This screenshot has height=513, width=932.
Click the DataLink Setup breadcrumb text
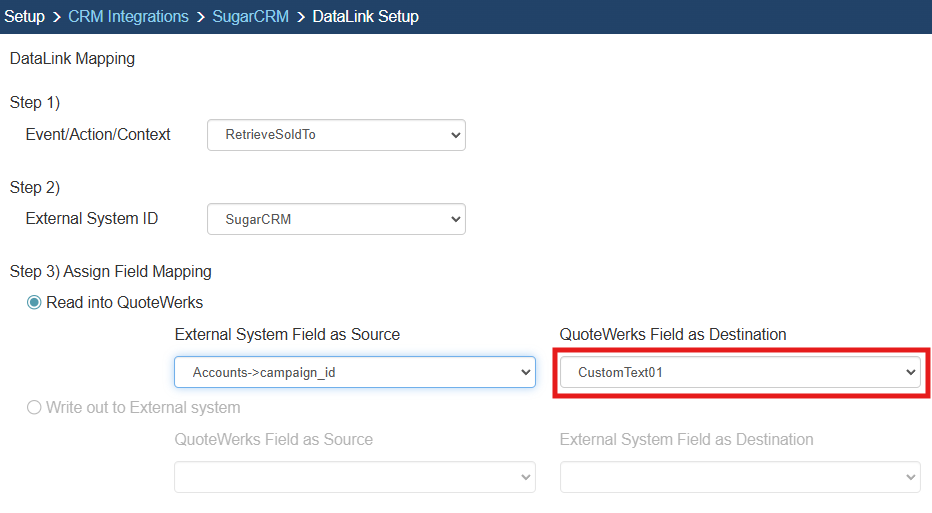(365, 17)
